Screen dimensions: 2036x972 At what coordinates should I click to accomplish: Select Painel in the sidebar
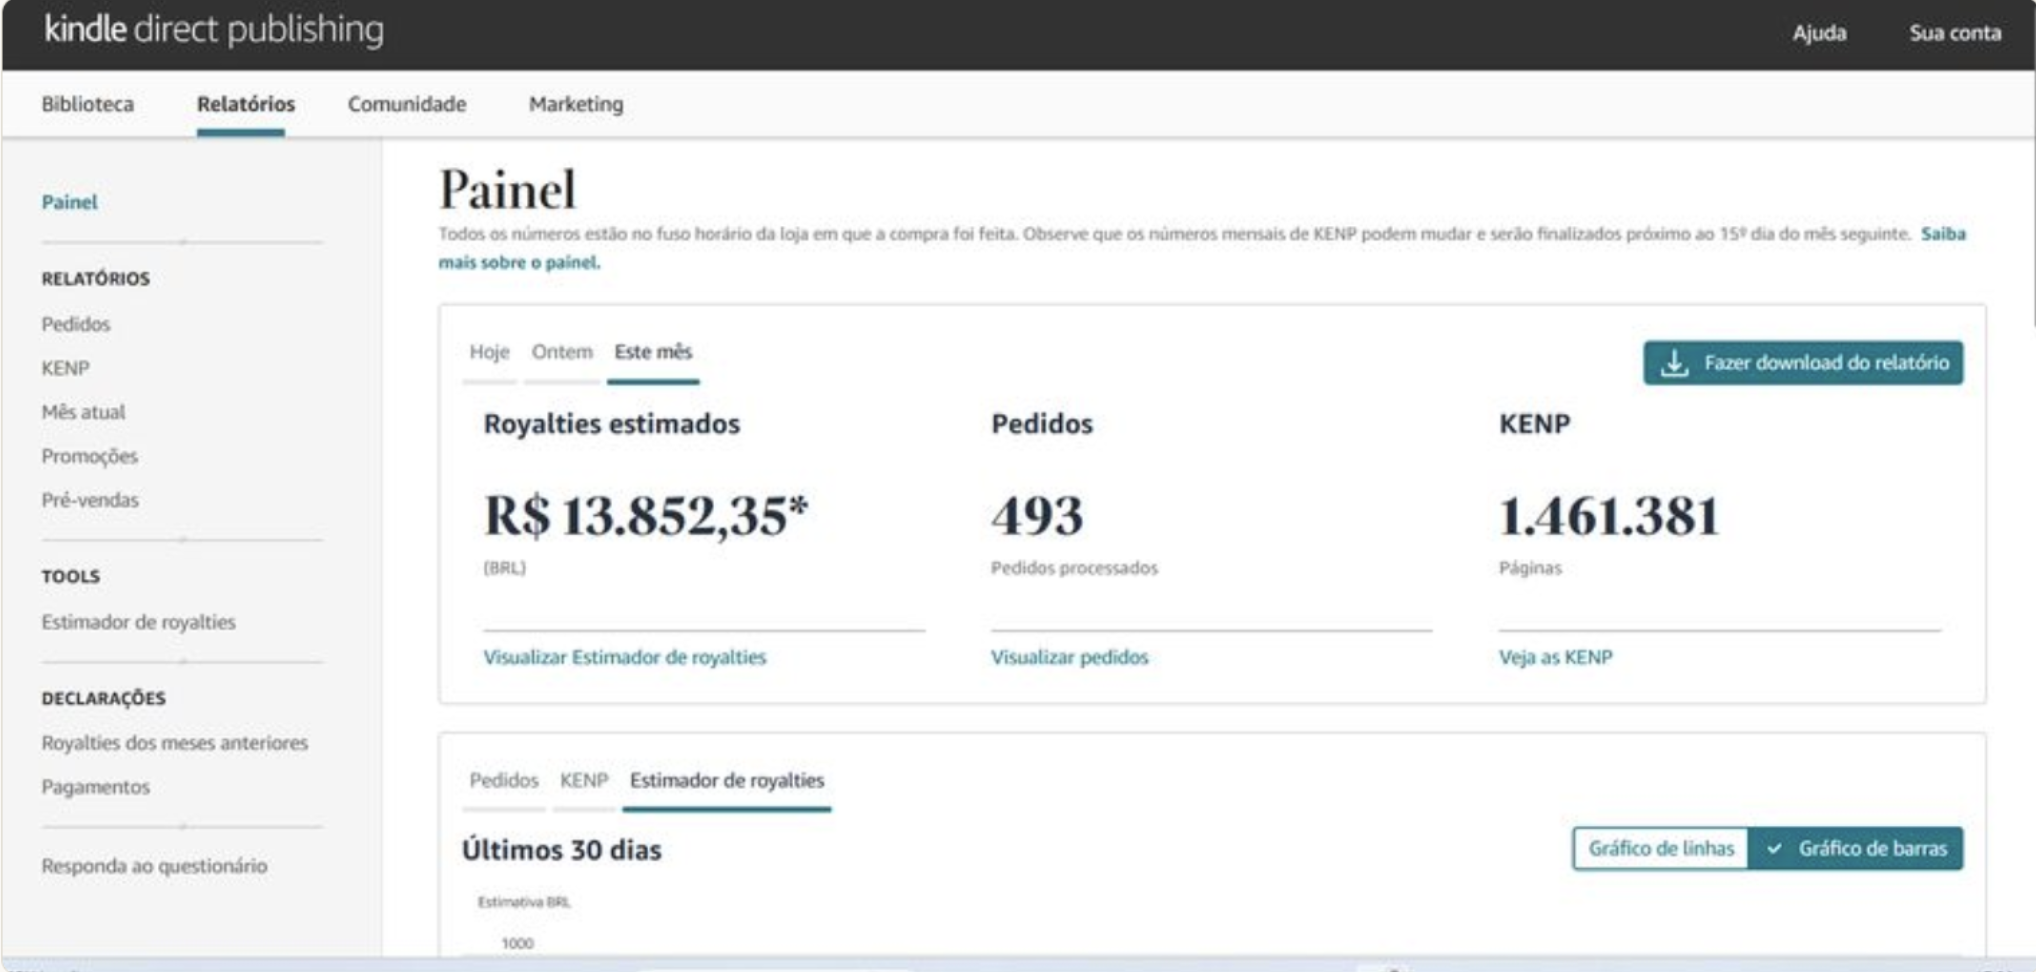tap(70, 202)
